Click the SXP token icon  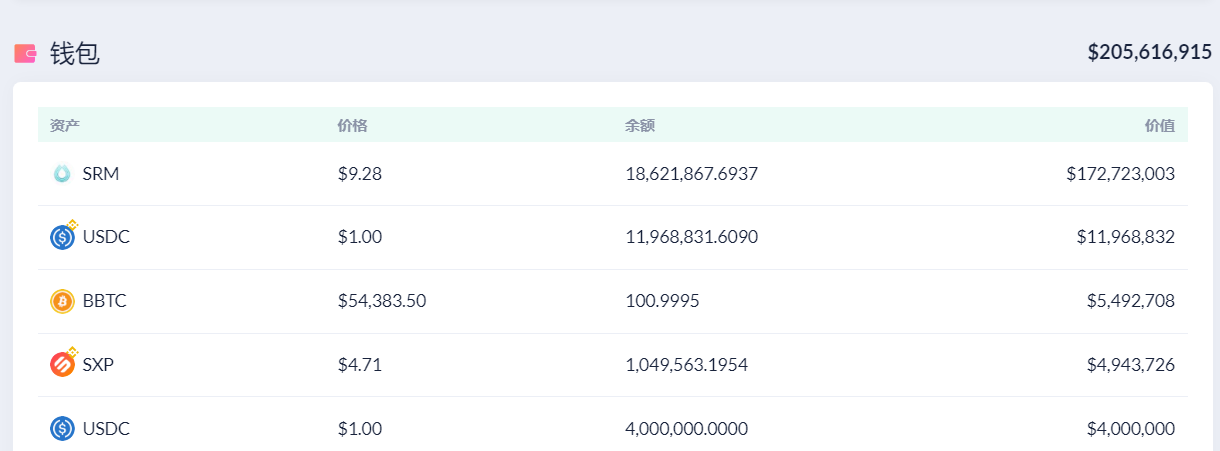tap(62, 365)
